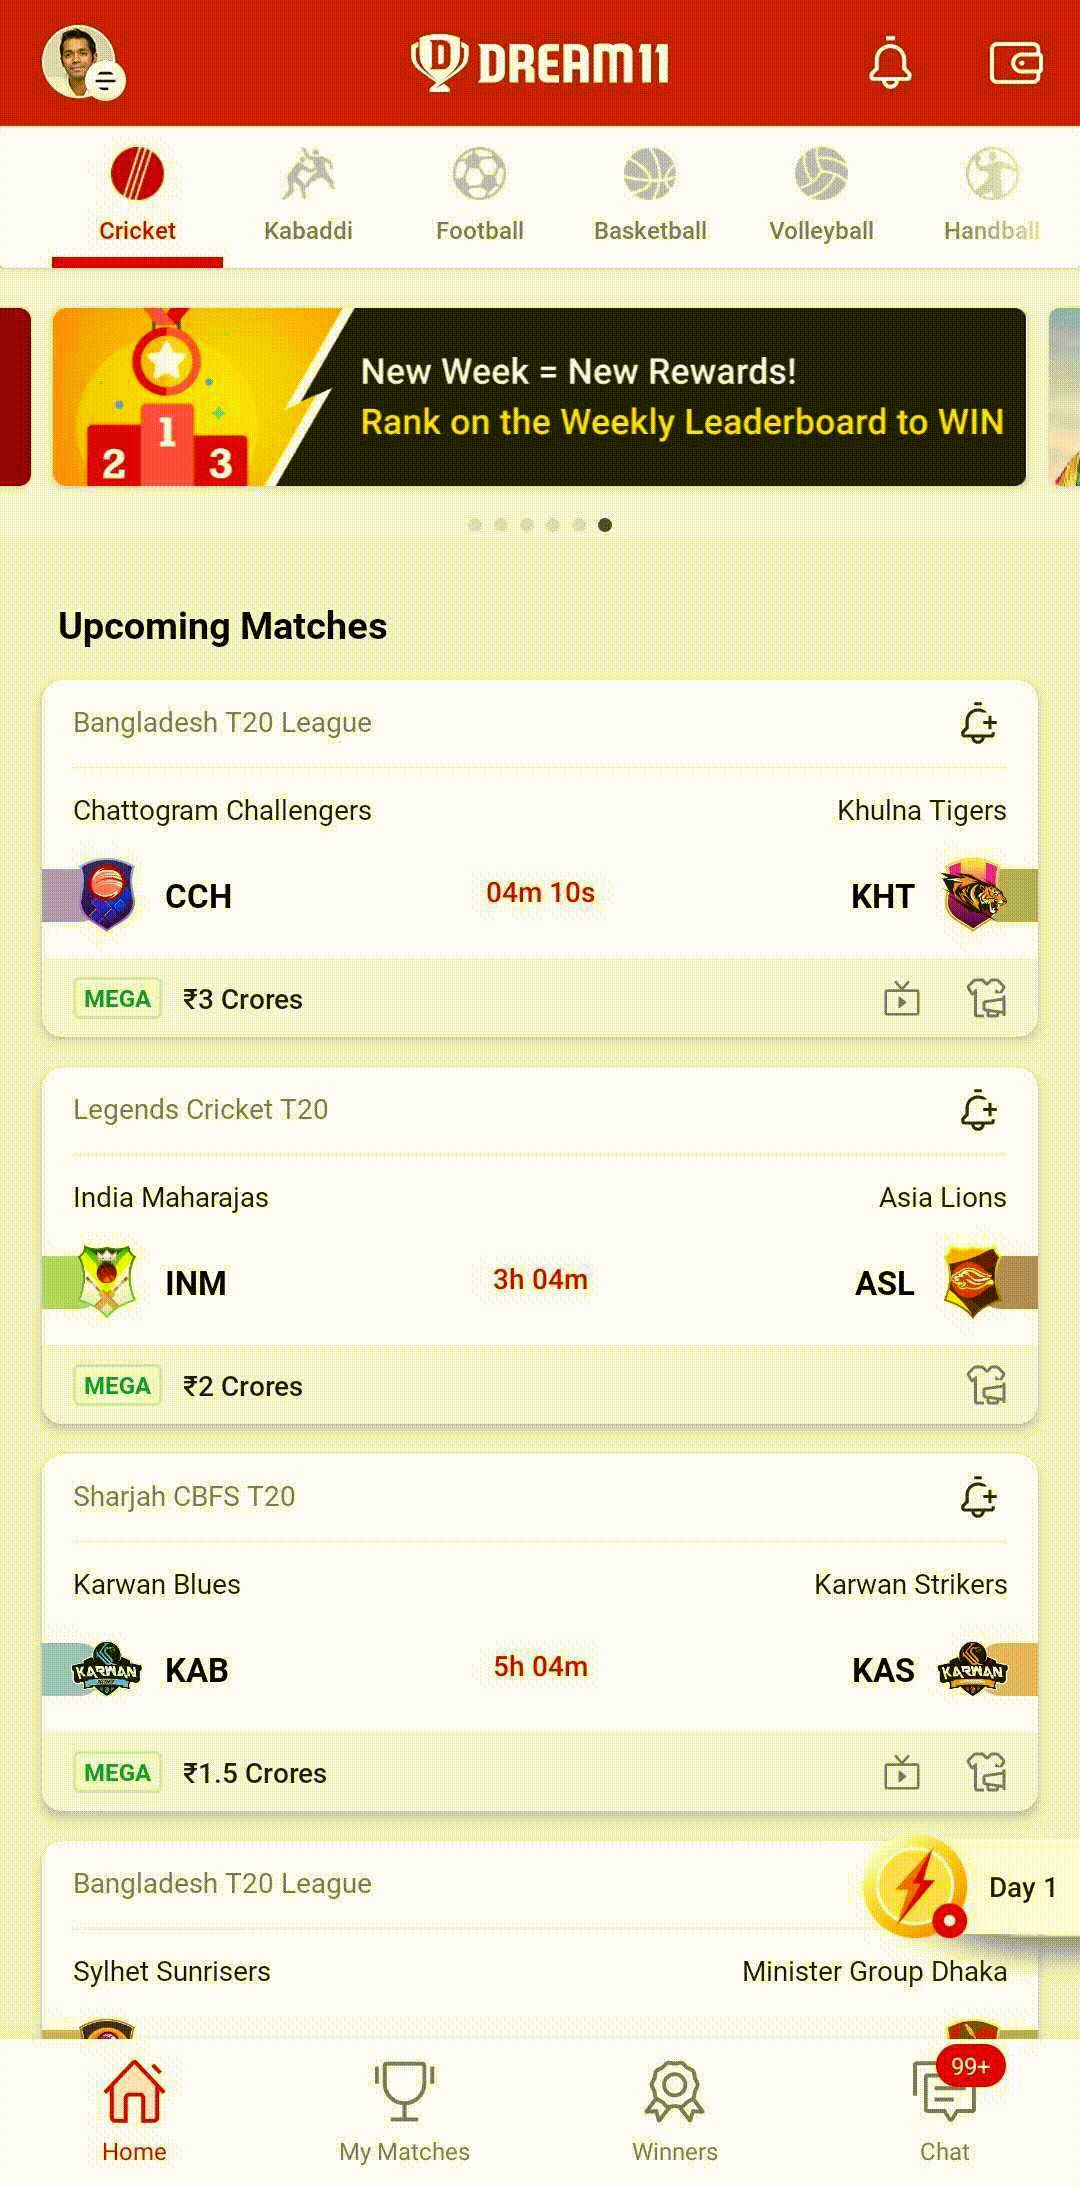Open Chat with 99+ badge

point(945,2108)
